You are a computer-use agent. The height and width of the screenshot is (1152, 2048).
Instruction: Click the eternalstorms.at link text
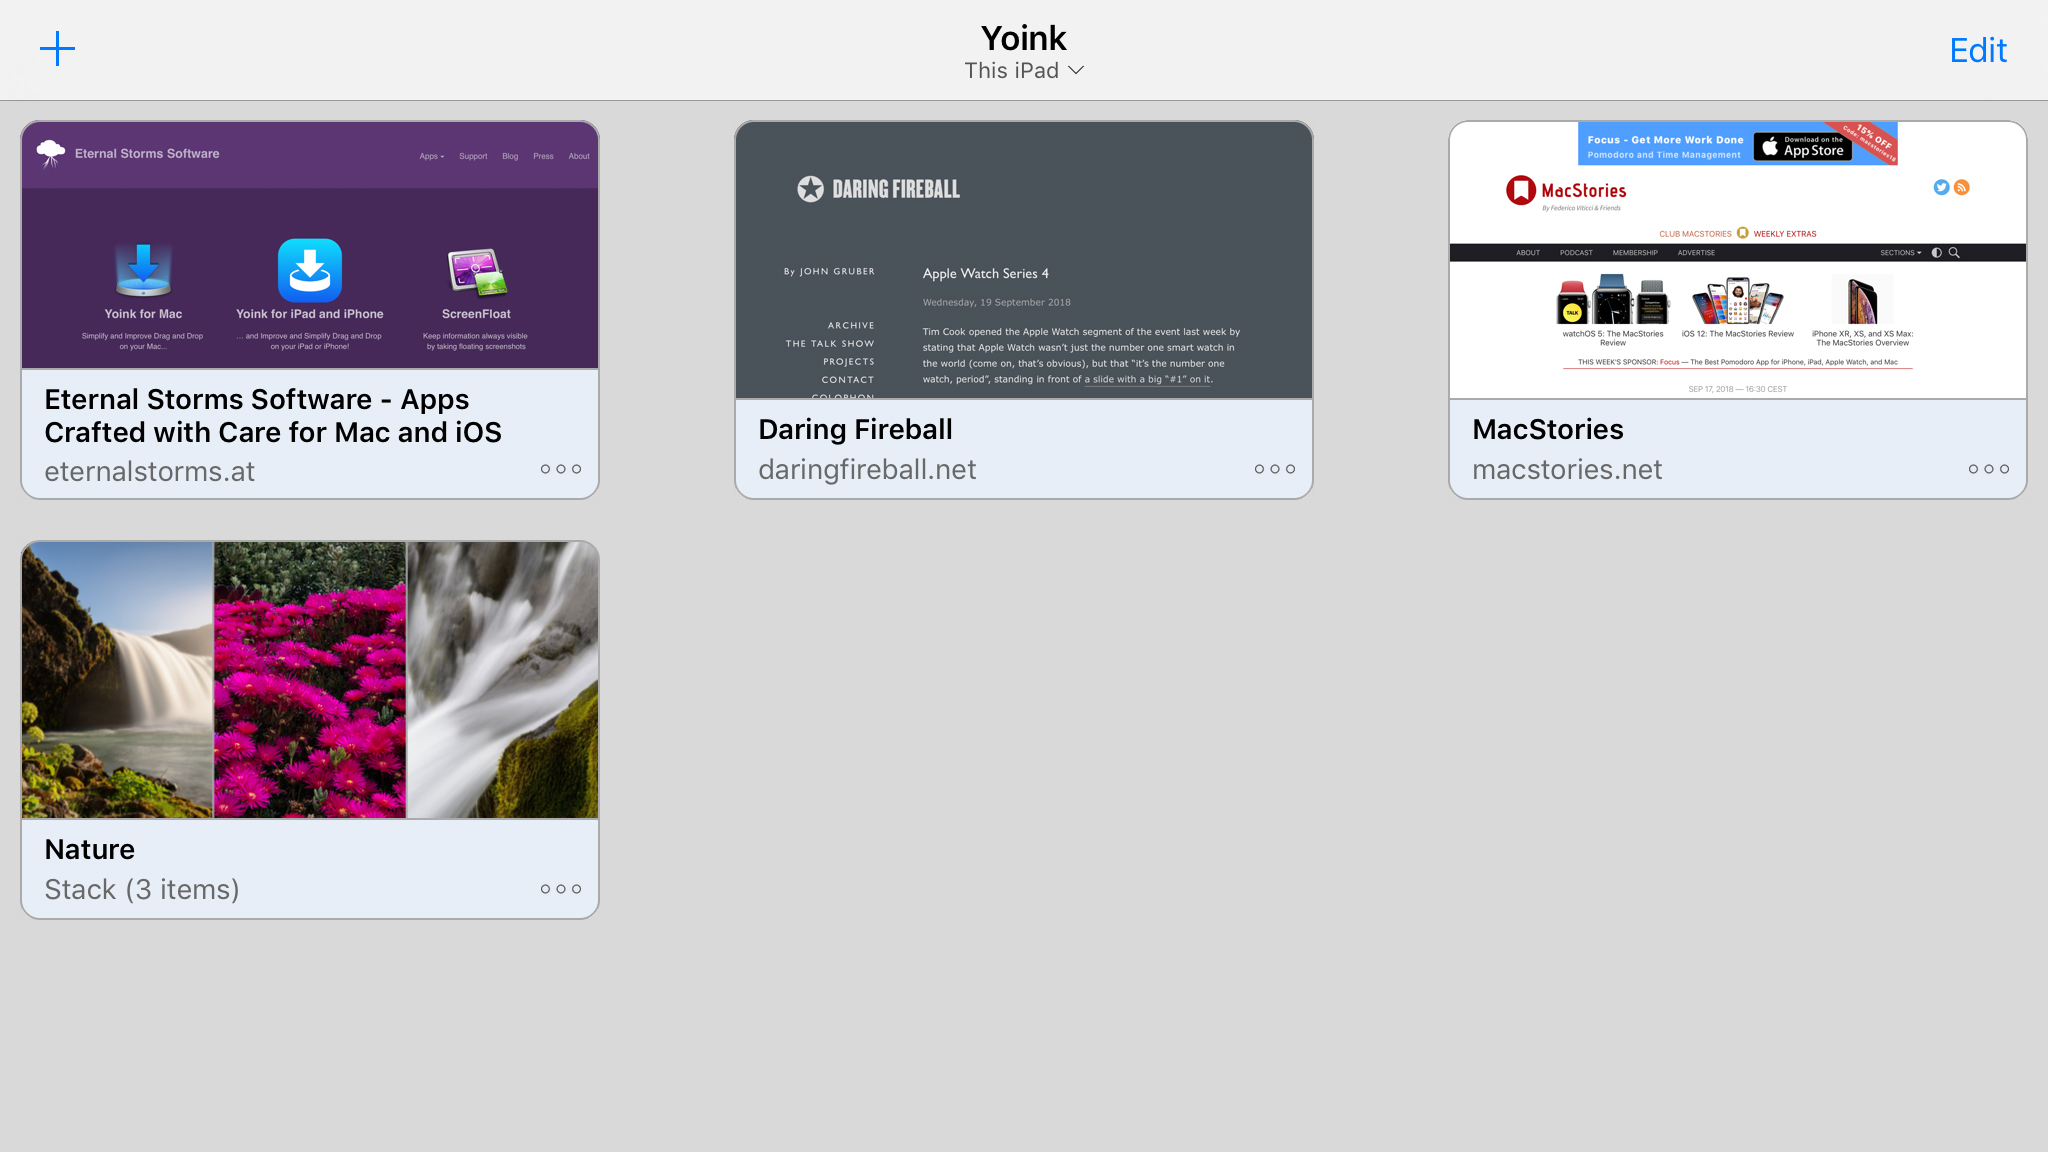(x=150, y=471)
